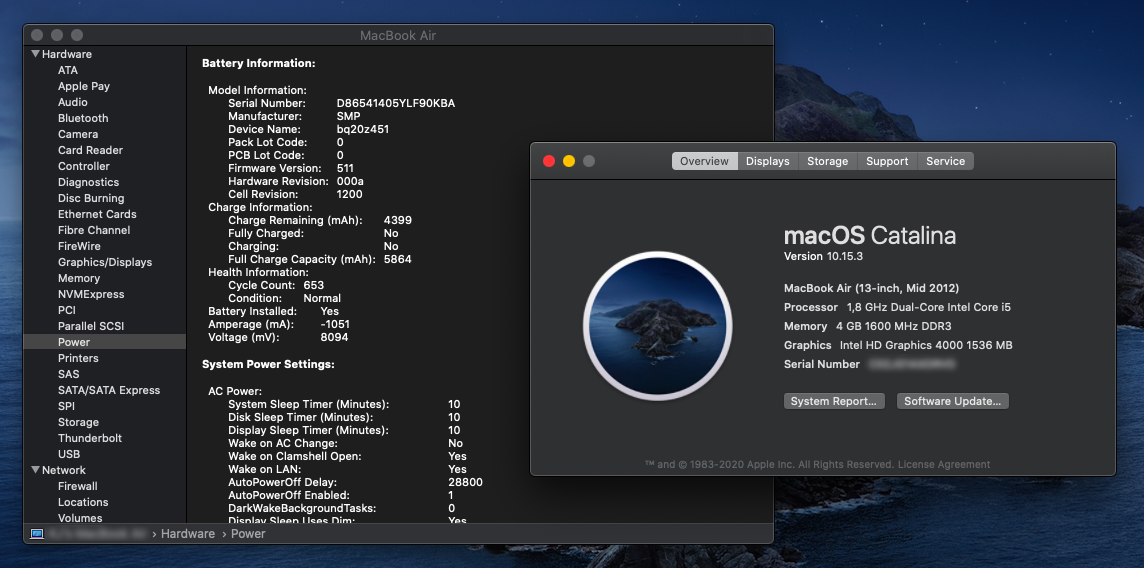Viewport: 1144px width, 568px height.
Task: Select Parallel SCSI in the sidebar
Action: [x=91, y=327]
